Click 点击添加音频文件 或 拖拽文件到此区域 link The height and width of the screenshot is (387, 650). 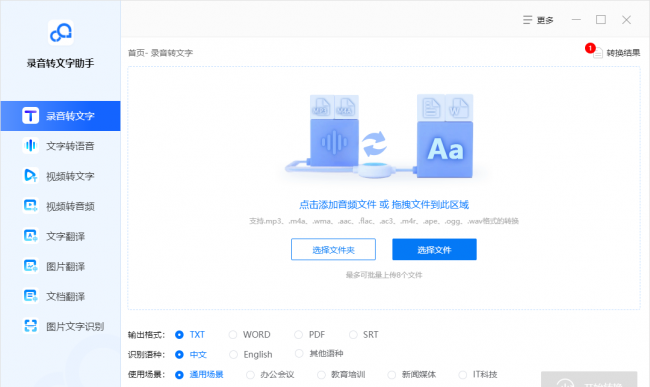point(384,204)
